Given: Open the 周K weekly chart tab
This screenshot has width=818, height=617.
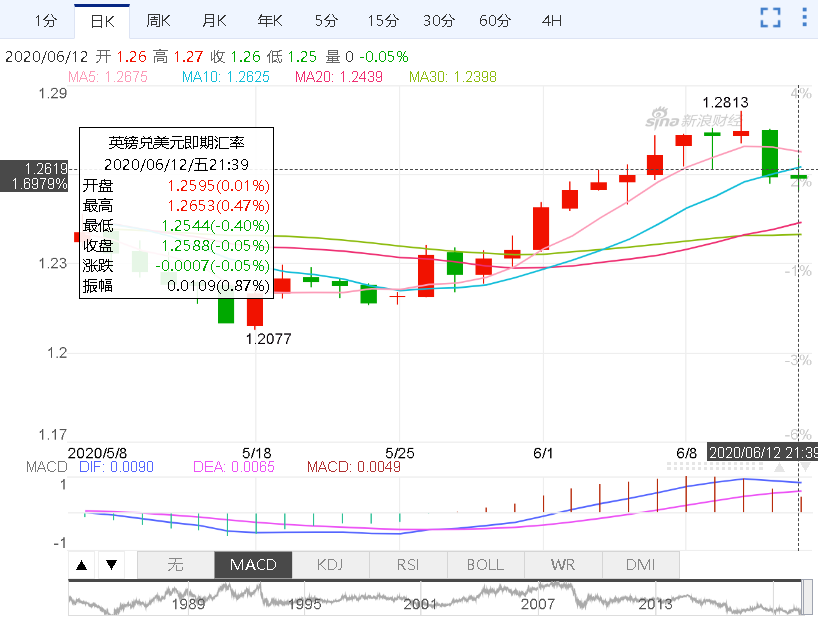Looking at the screenshot, I should (158, 21).
